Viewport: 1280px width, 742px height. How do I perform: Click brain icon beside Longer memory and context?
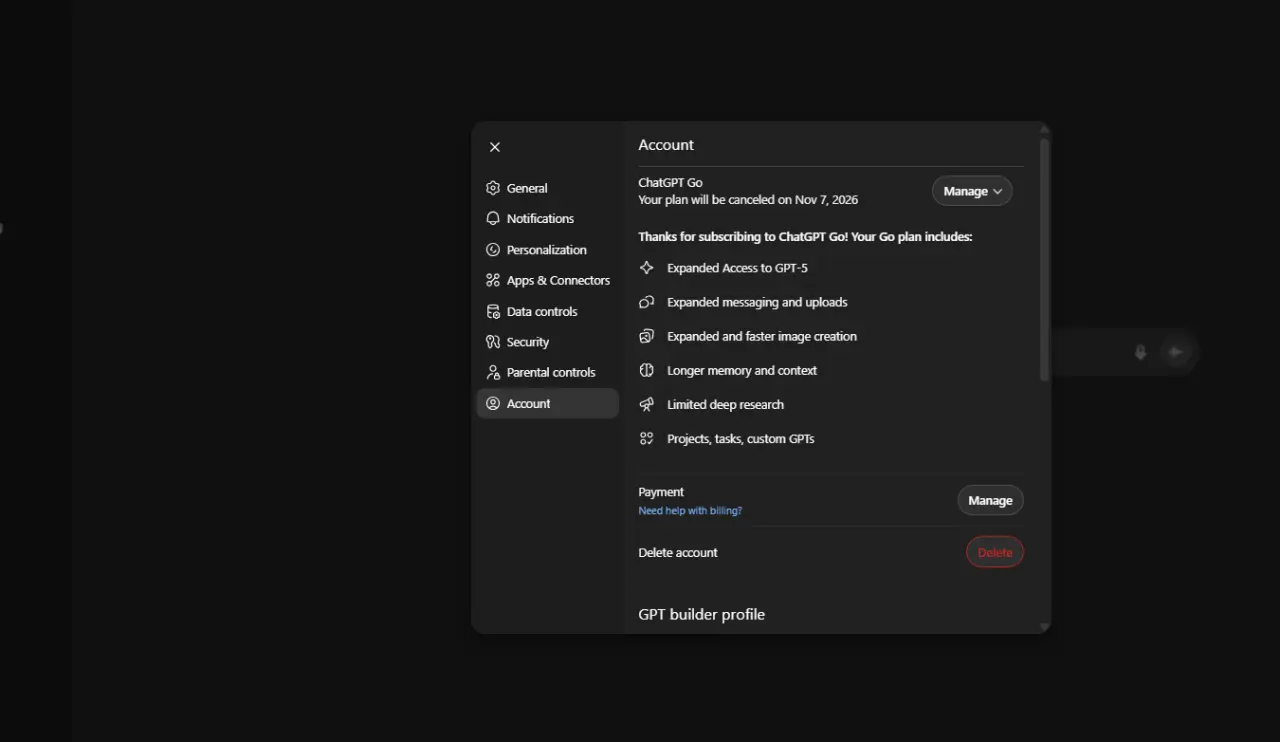pyautogui.click(x=647, y=370)
